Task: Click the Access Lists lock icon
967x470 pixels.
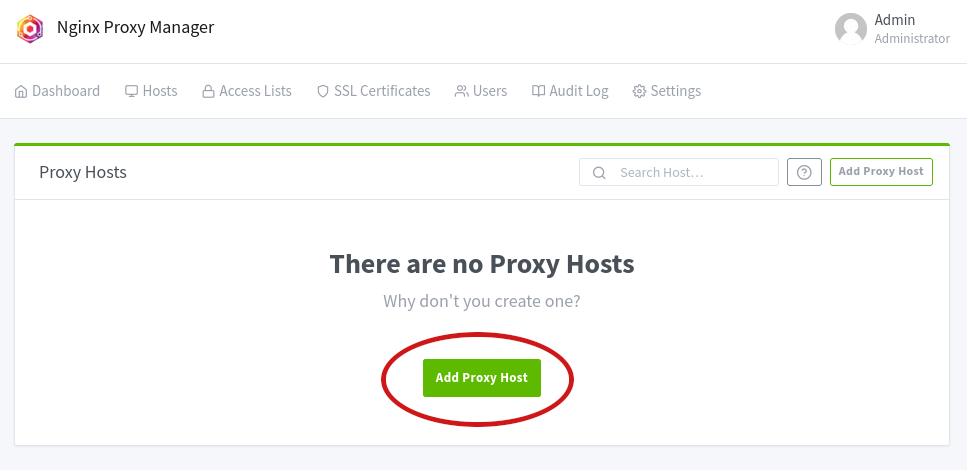Action: point(208,92)
